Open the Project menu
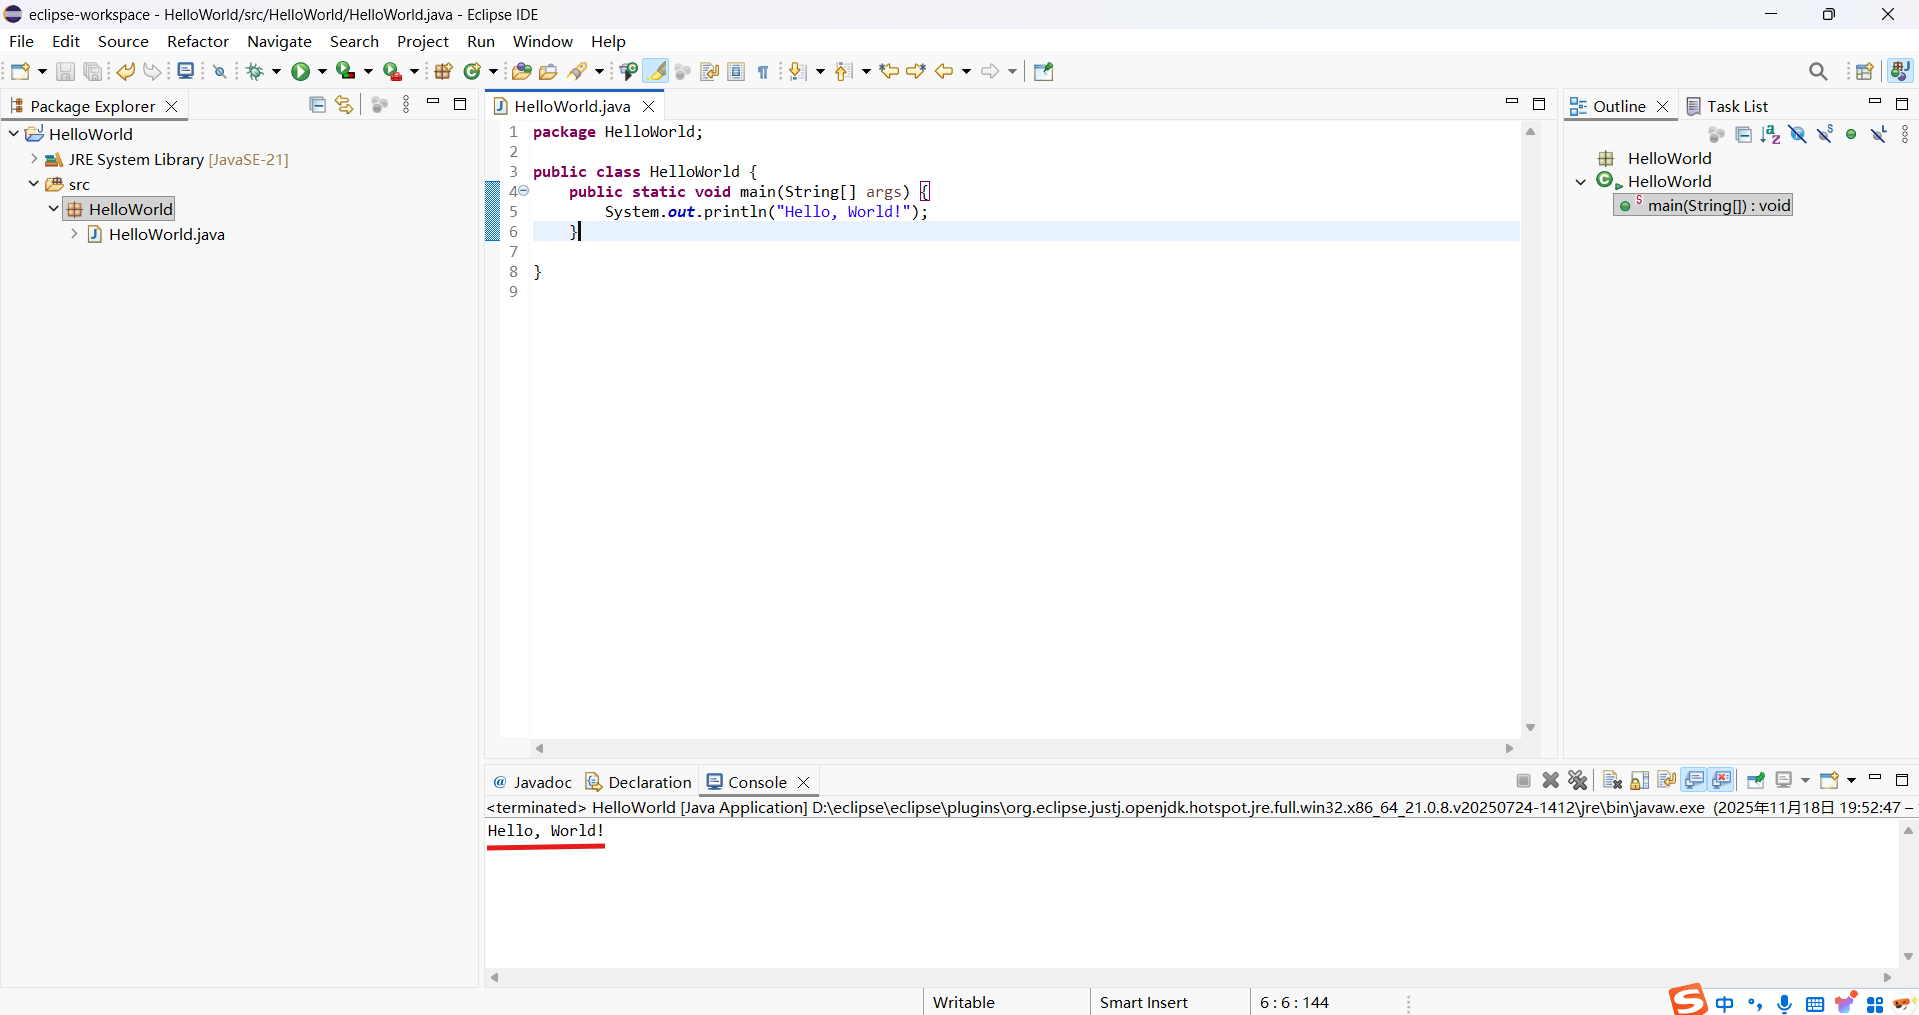 click(x=423, y=41)
